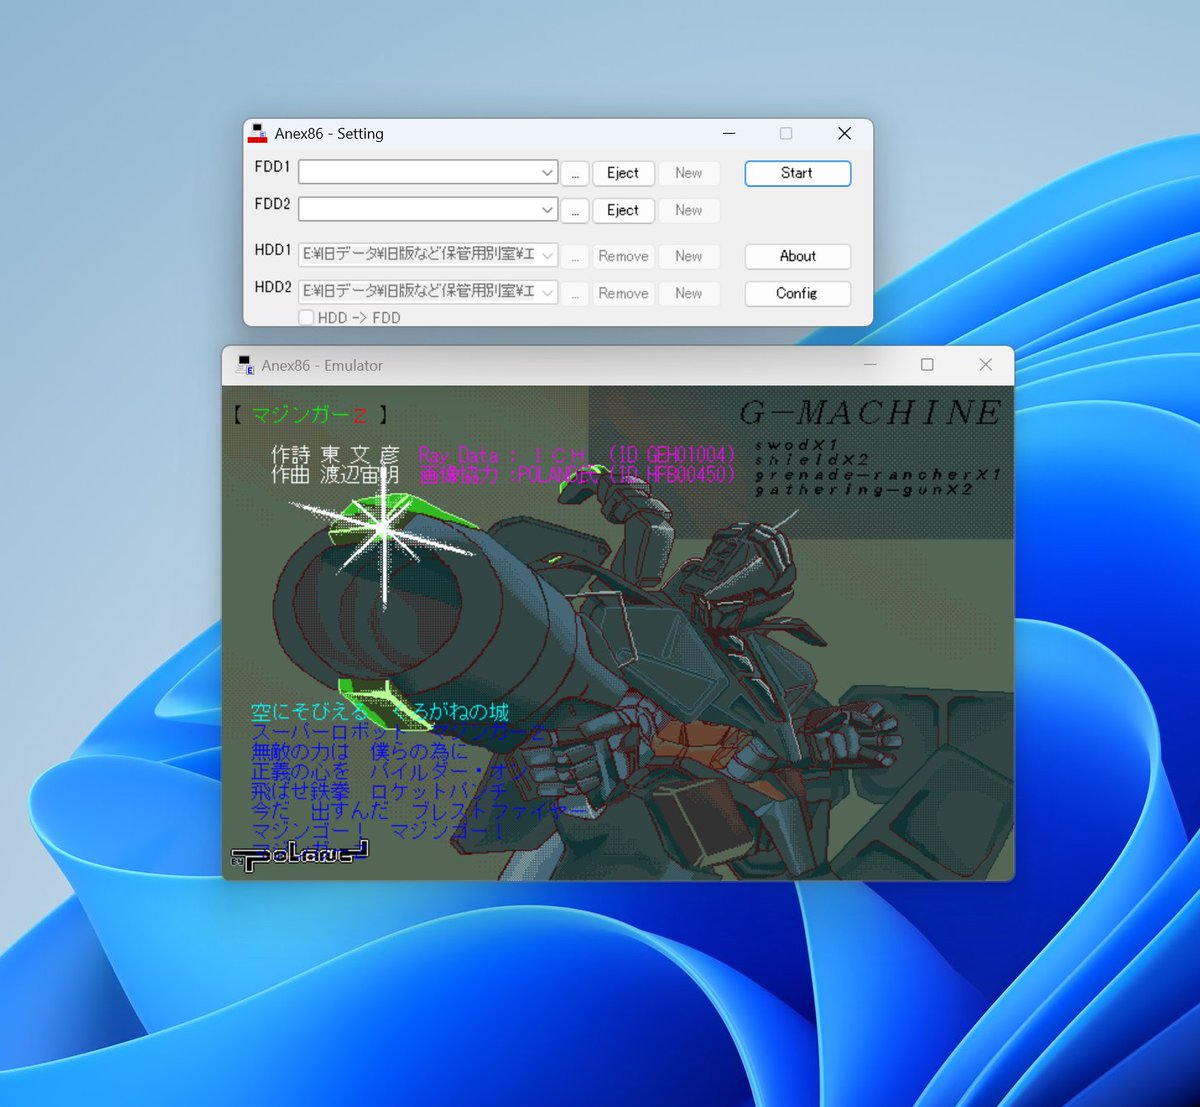
Task: Click the G-MACHINE title in emulator screen
Action: 870,412
